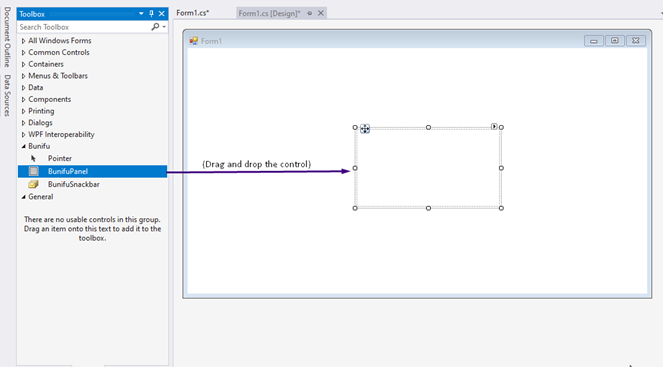Open the Data Sources side tab
Viewport: 663px width, 367px height.
point(7,96)
